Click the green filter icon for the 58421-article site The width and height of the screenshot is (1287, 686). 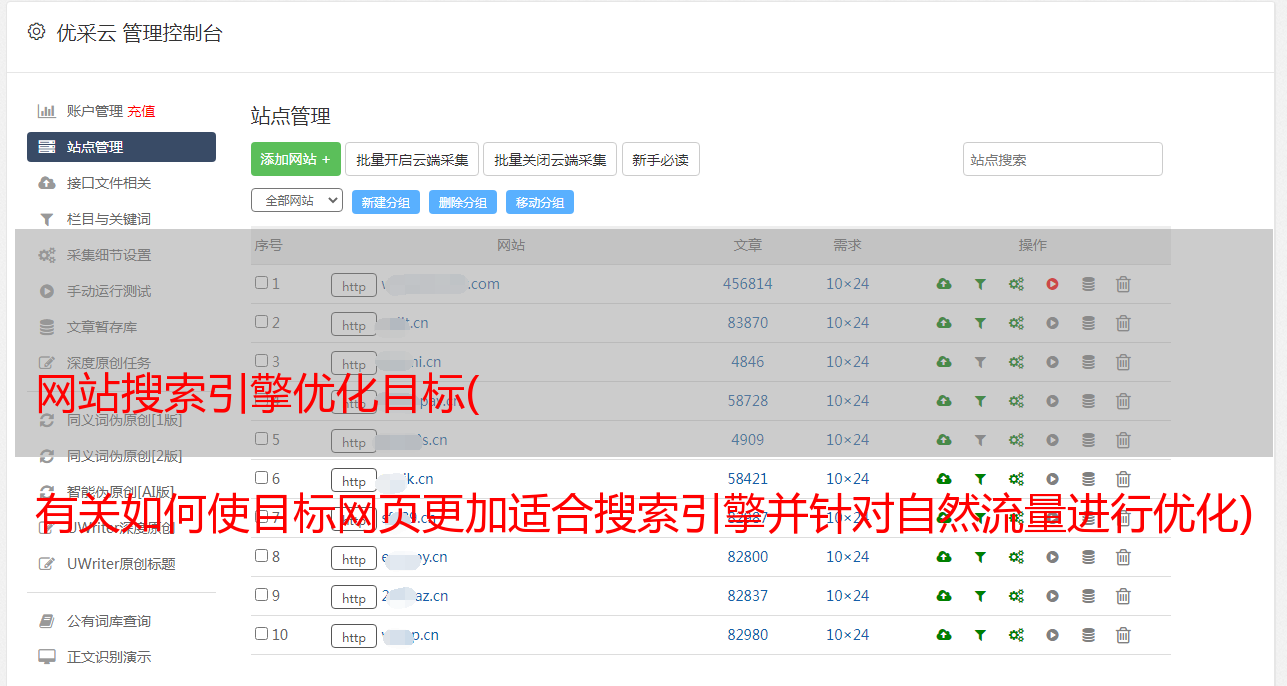(x=980, y=479)
